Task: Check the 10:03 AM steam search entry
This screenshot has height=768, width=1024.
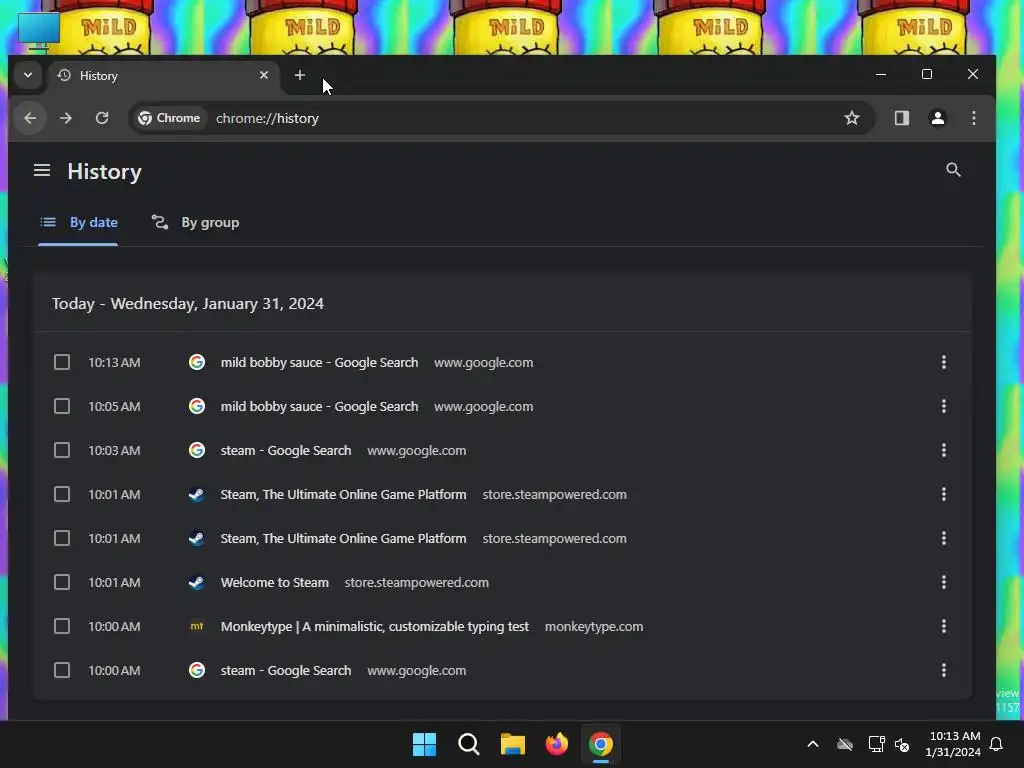Action: [x=62, y=451]
